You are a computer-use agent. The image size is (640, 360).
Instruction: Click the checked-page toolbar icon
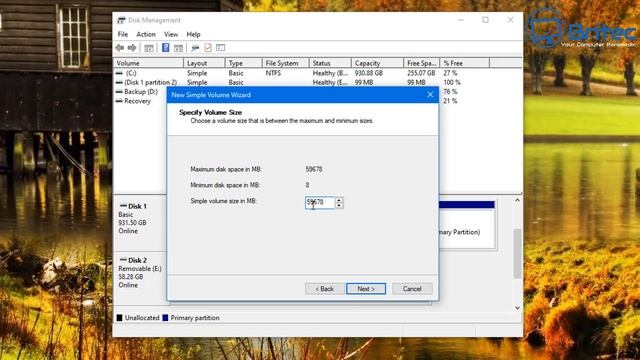pos(208,48)
